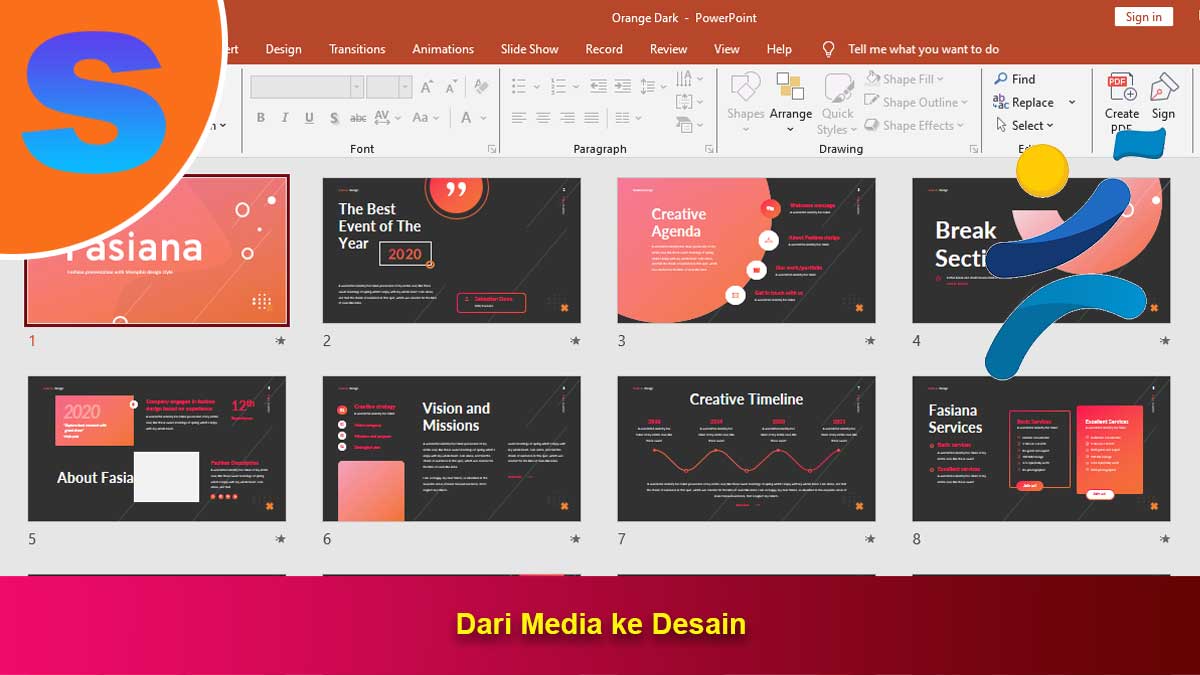1200x675 pixels.
Task: Open the Slide Show tab
Action: [529, 49]
